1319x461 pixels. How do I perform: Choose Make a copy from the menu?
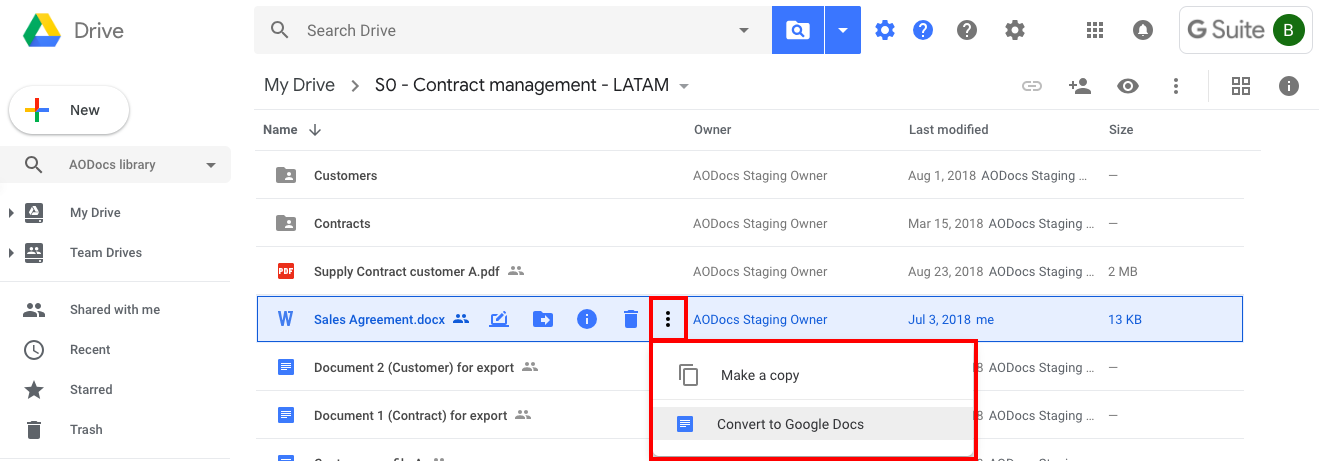tap(814, 375)
